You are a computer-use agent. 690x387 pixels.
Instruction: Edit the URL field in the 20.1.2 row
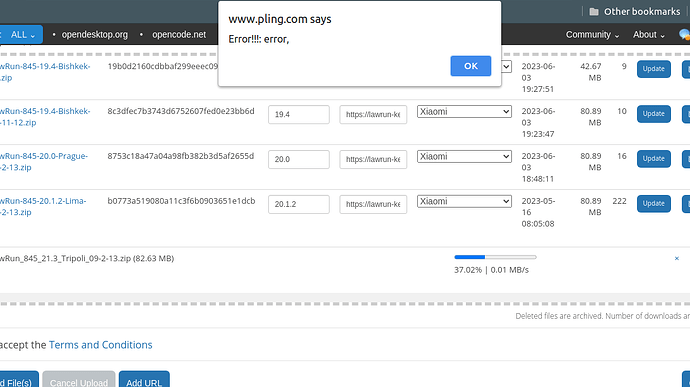click(x=373, y=204)
